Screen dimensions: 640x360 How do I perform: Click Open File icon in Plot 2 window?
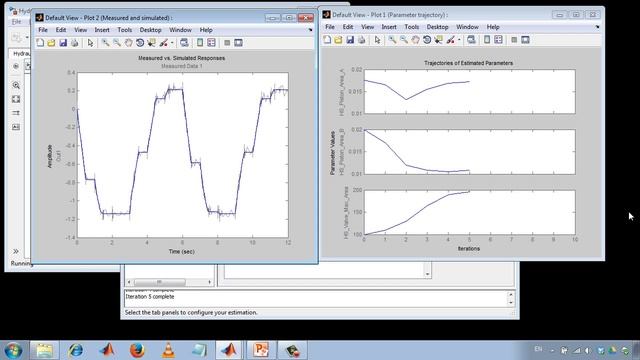(51, 42)
